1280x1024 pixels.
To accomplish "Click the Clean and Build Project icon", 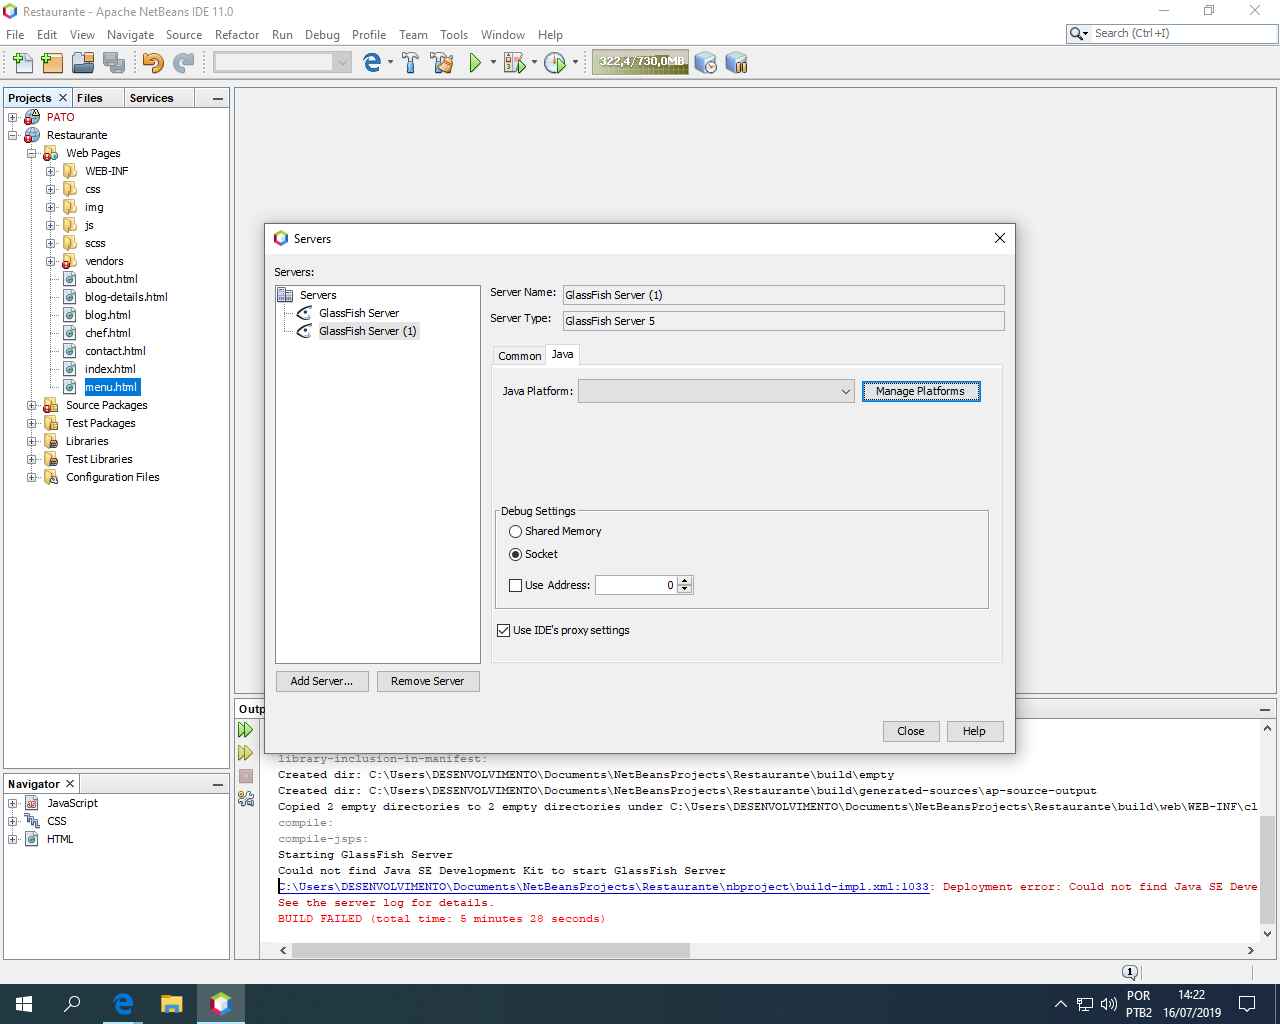I will point(441,63).
